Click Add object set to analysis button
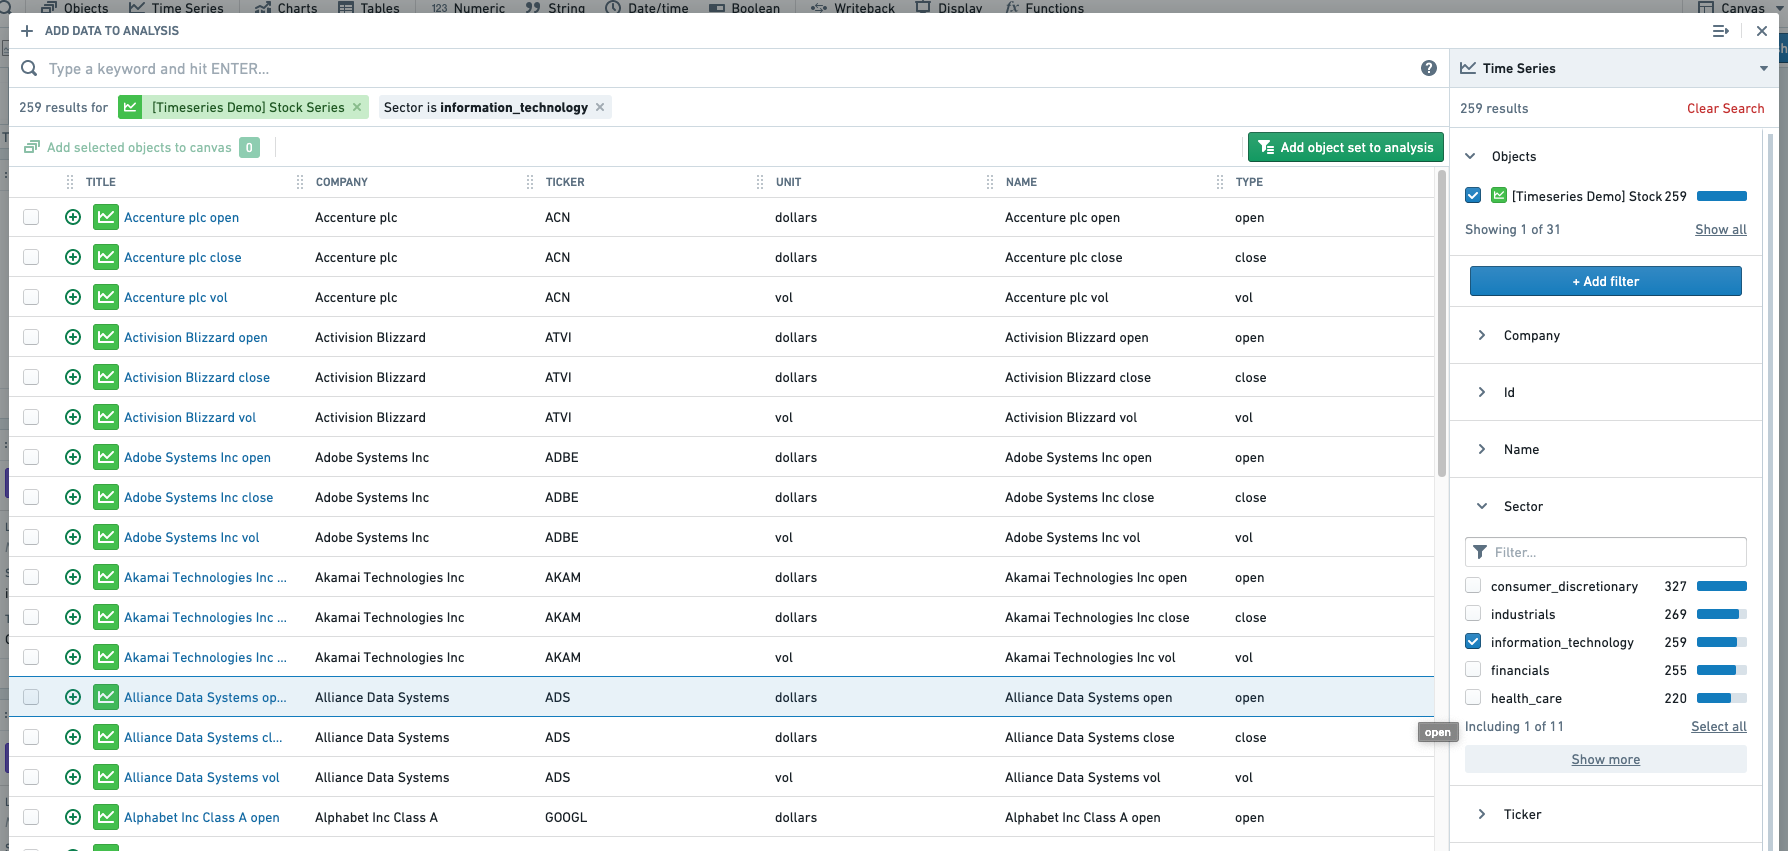Viewport: 1788px width, 851px height. pyautogui.click(x=1346, y=147)
